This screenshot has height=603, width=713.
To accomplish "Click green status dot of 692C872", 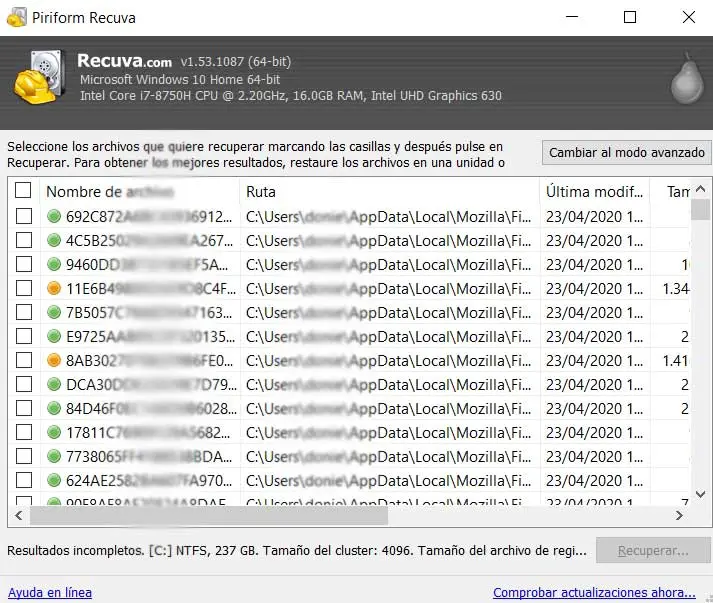I will [54, 216].
